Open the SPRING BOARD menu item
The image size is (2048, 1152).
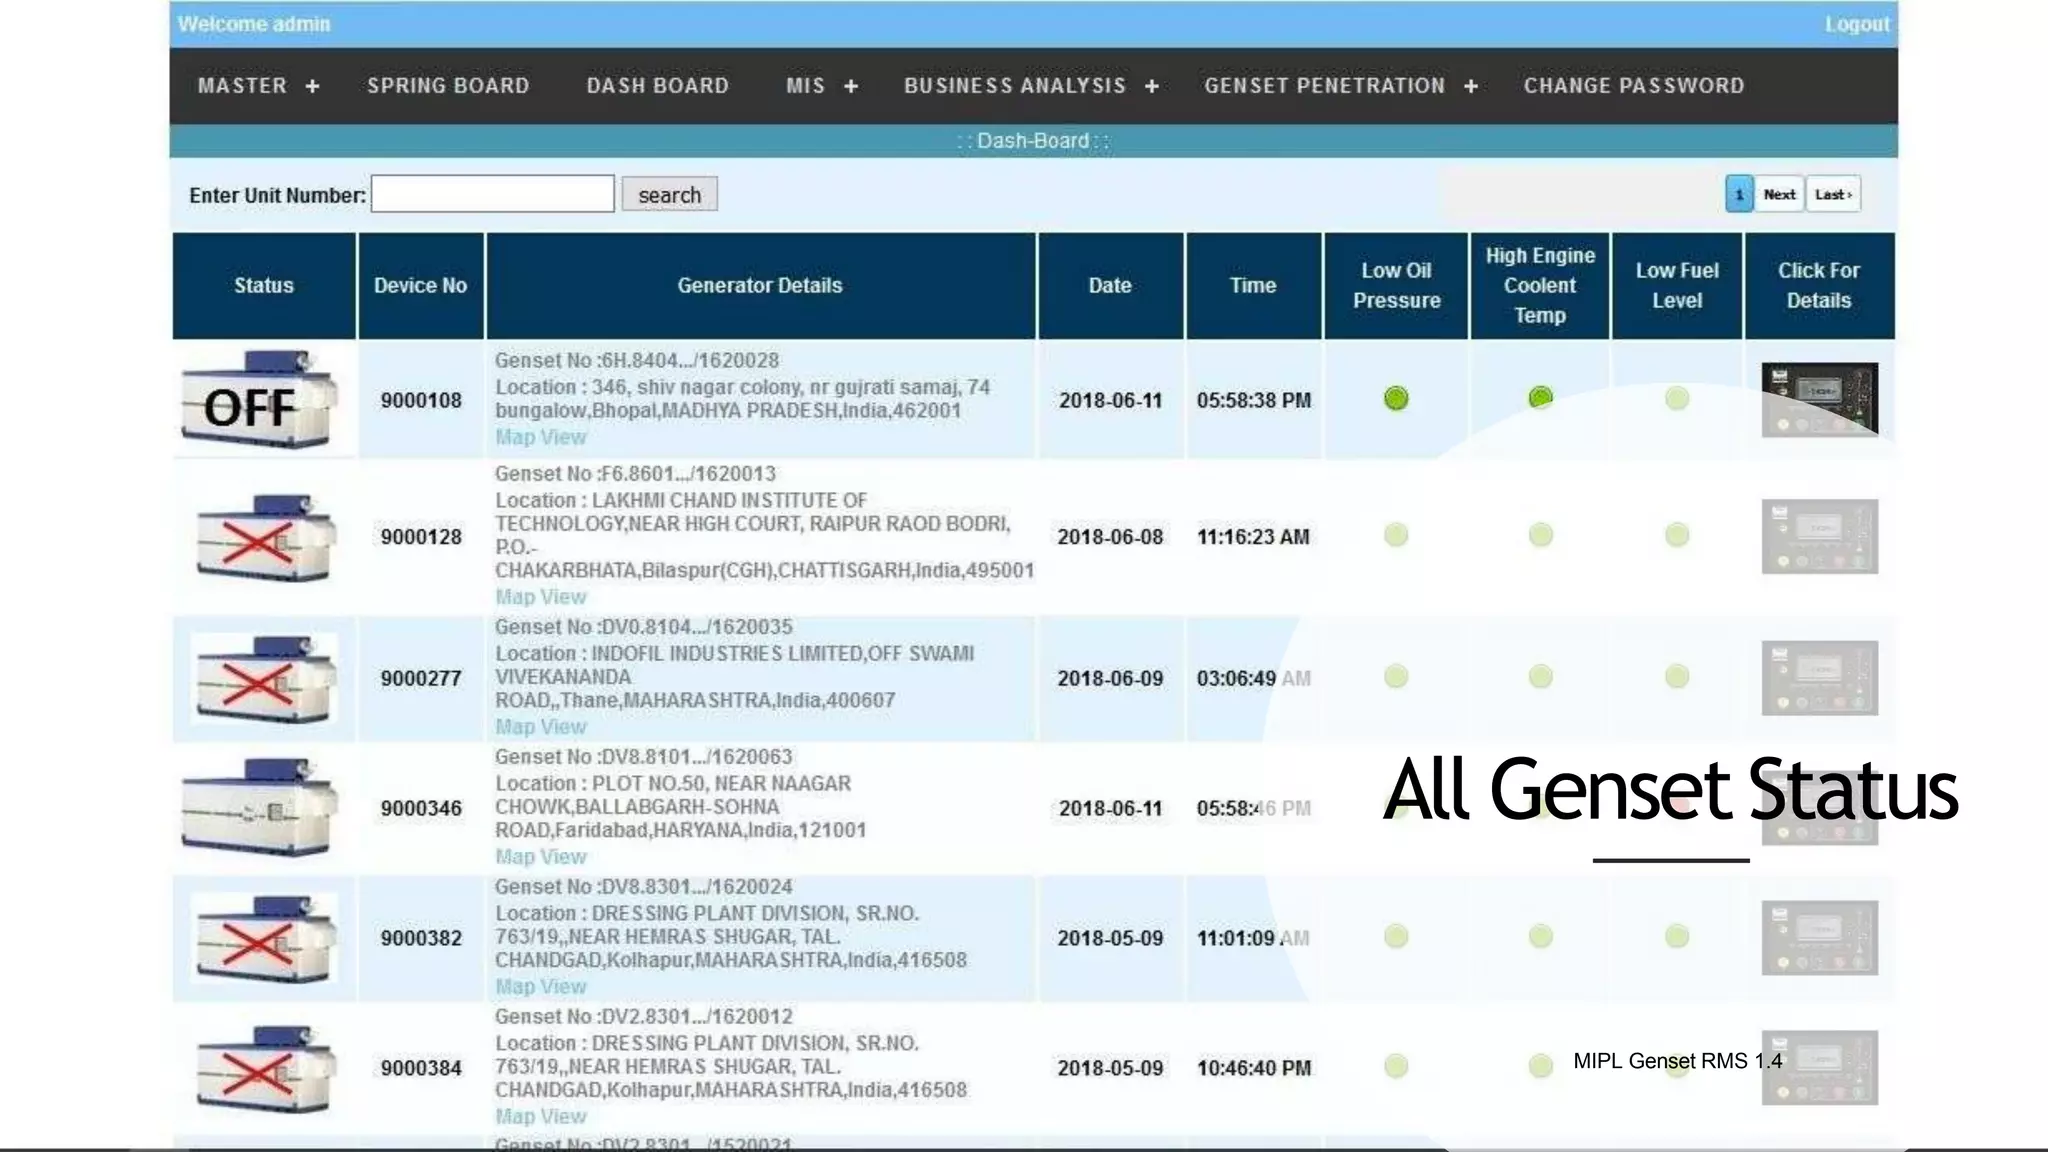448,86
